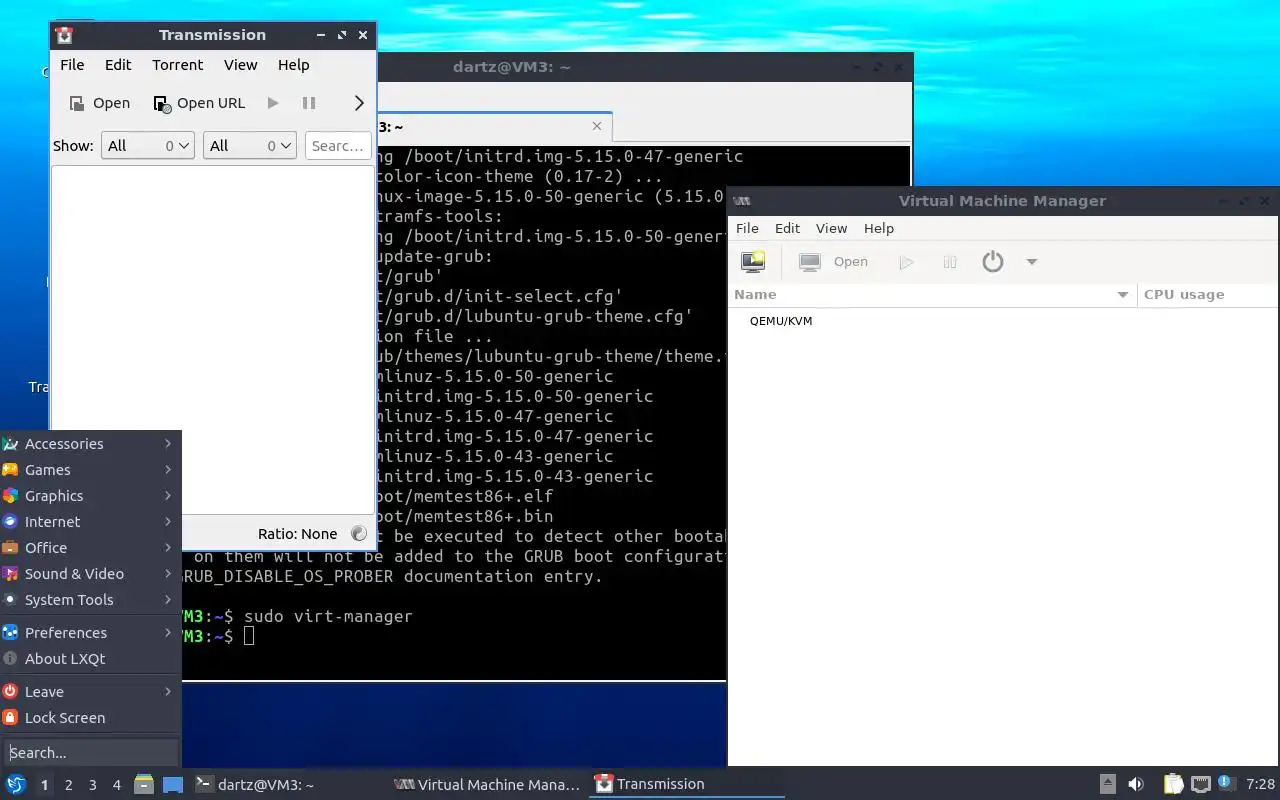
Task: Open About LXQt from the menu
Action: click(x=90, y=659)
